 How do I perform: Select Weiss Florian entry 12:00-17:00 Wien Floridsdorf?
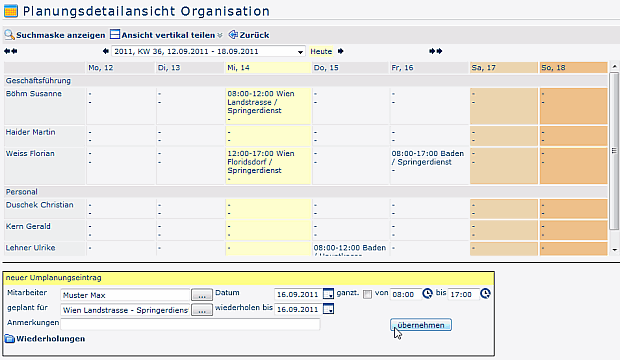pos(261,162)
